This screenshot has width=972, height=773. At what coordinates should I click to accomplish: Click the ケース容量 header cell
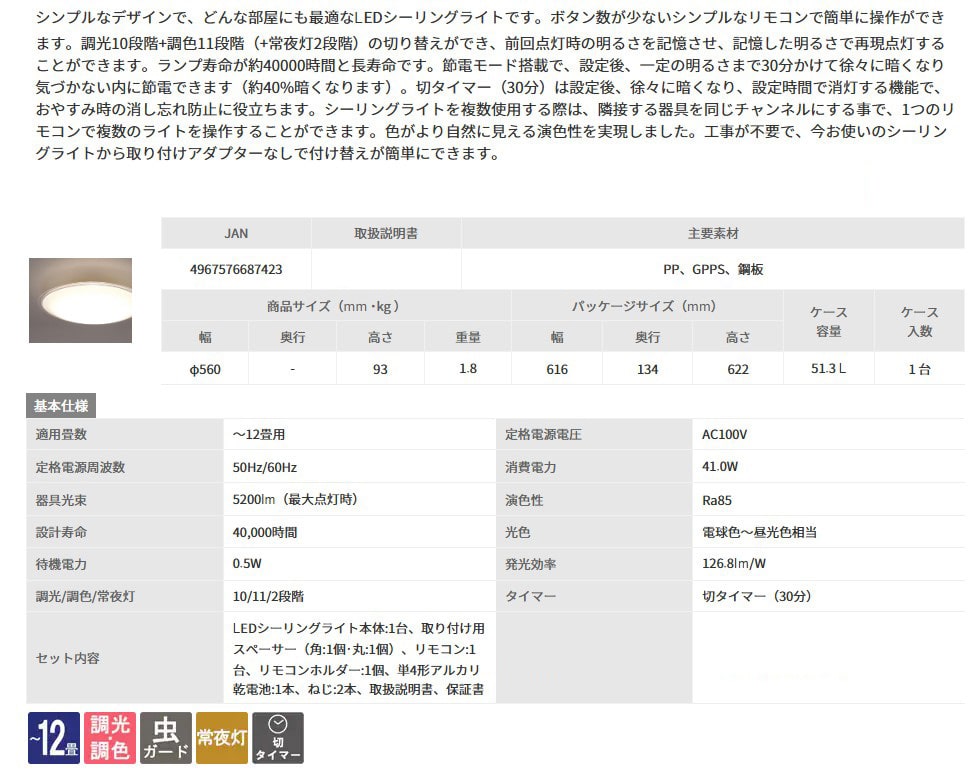(x=828, y=322)
